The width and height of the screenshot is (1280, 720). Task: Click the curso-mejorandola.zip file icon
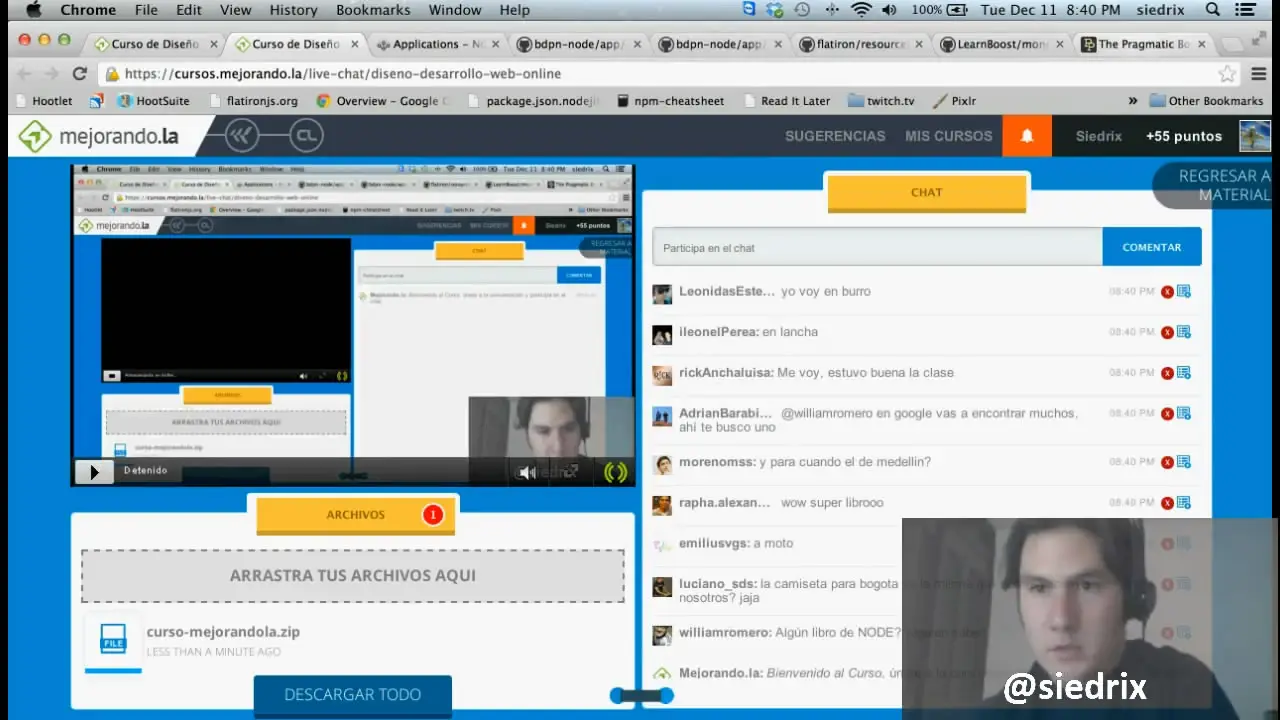113,641
